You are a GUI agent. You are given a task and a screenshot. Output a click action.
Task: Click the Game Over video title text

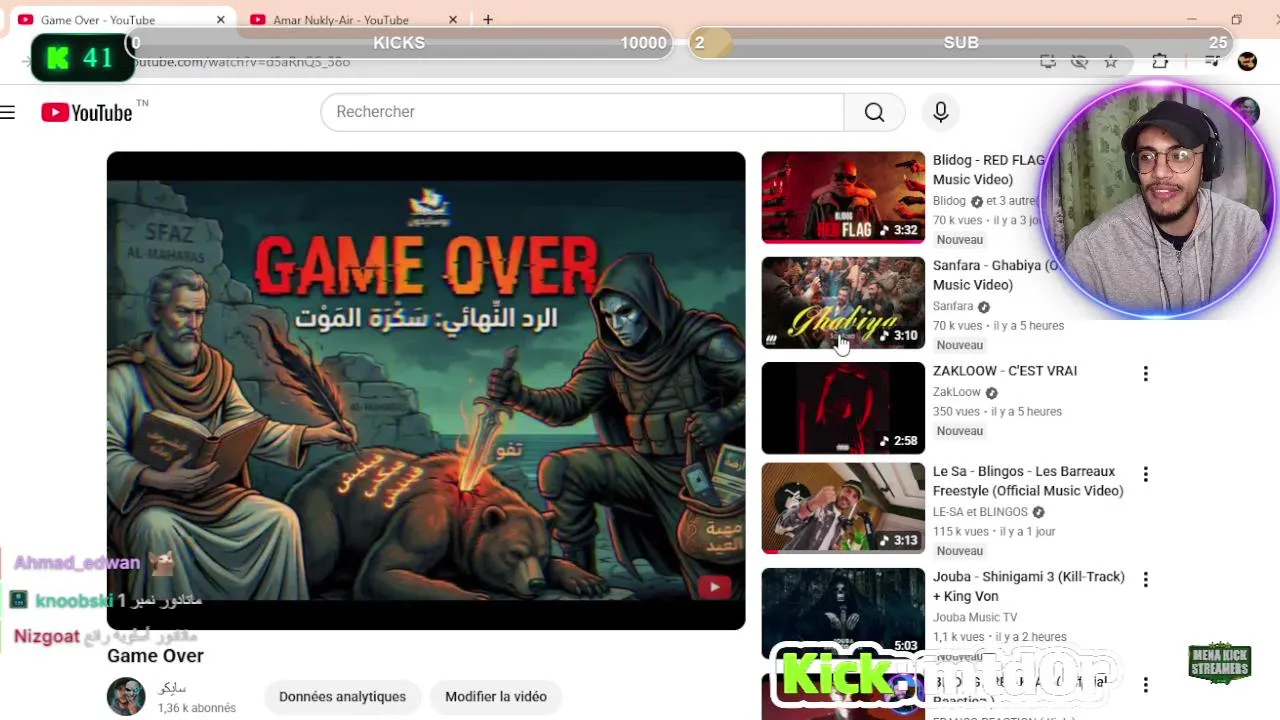155,656
